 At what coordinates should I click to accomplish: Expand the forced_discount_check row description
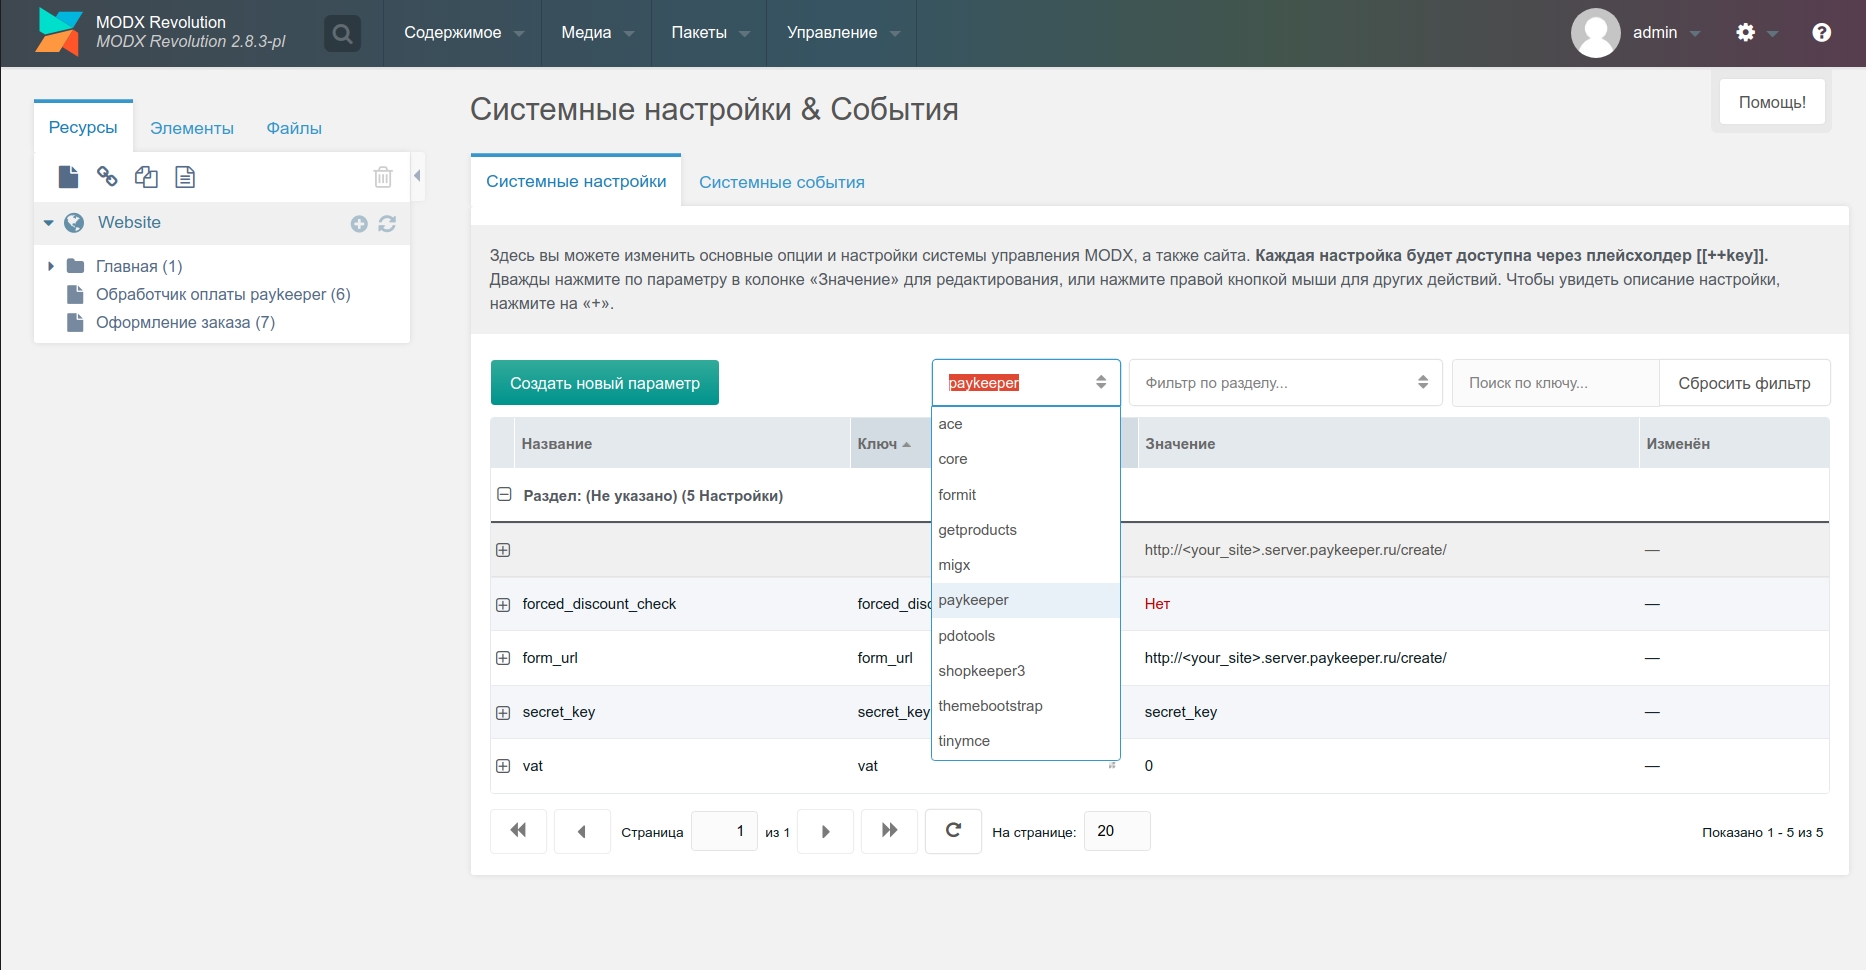point(503,604)
